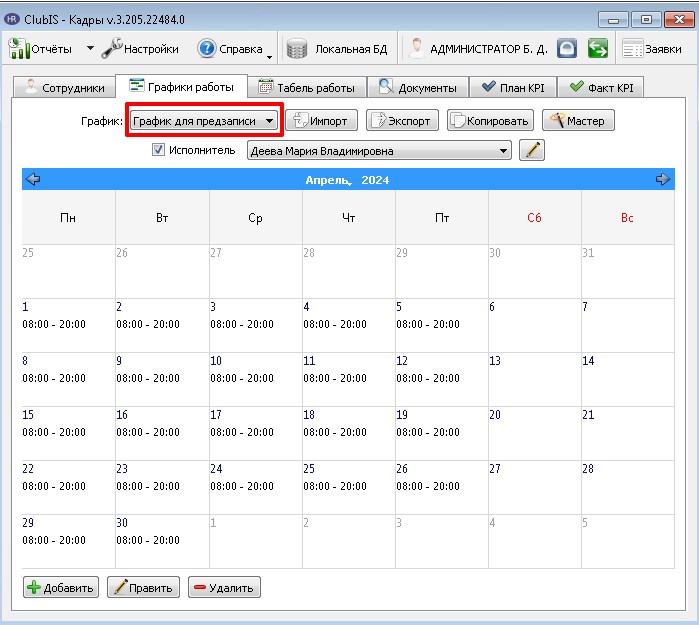Expand the График для предзаписи dropdown
This screenshot has width=699, height=625.
pyautogui.click(x=204, y=121)
